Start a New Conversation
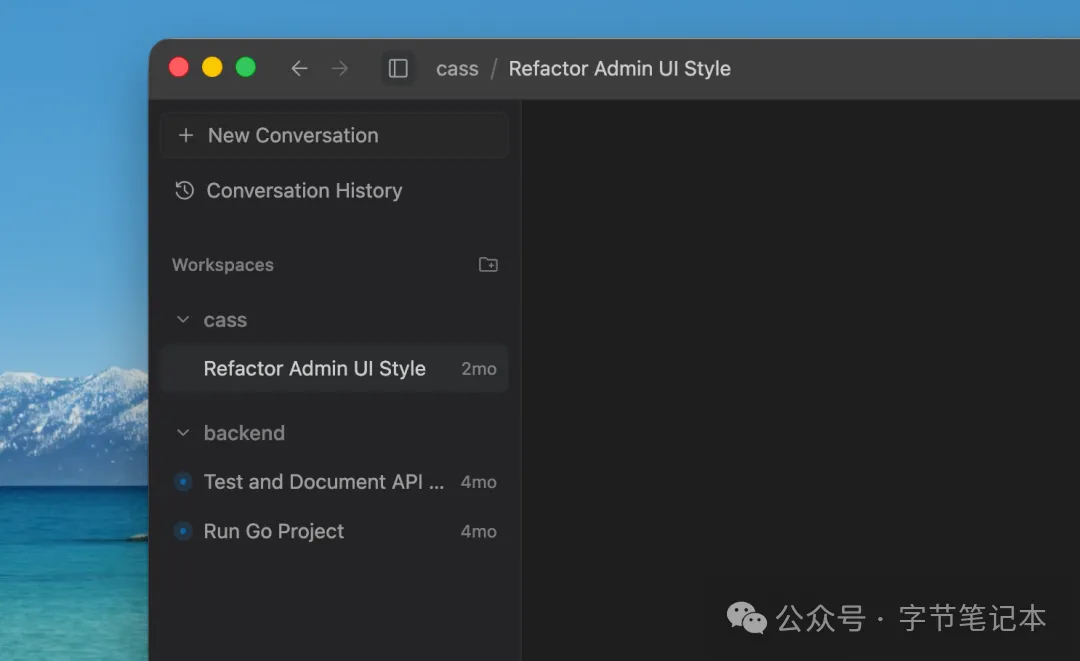Image resolution: width=1080 pixels, height=661 pixels. pos(334,135)
